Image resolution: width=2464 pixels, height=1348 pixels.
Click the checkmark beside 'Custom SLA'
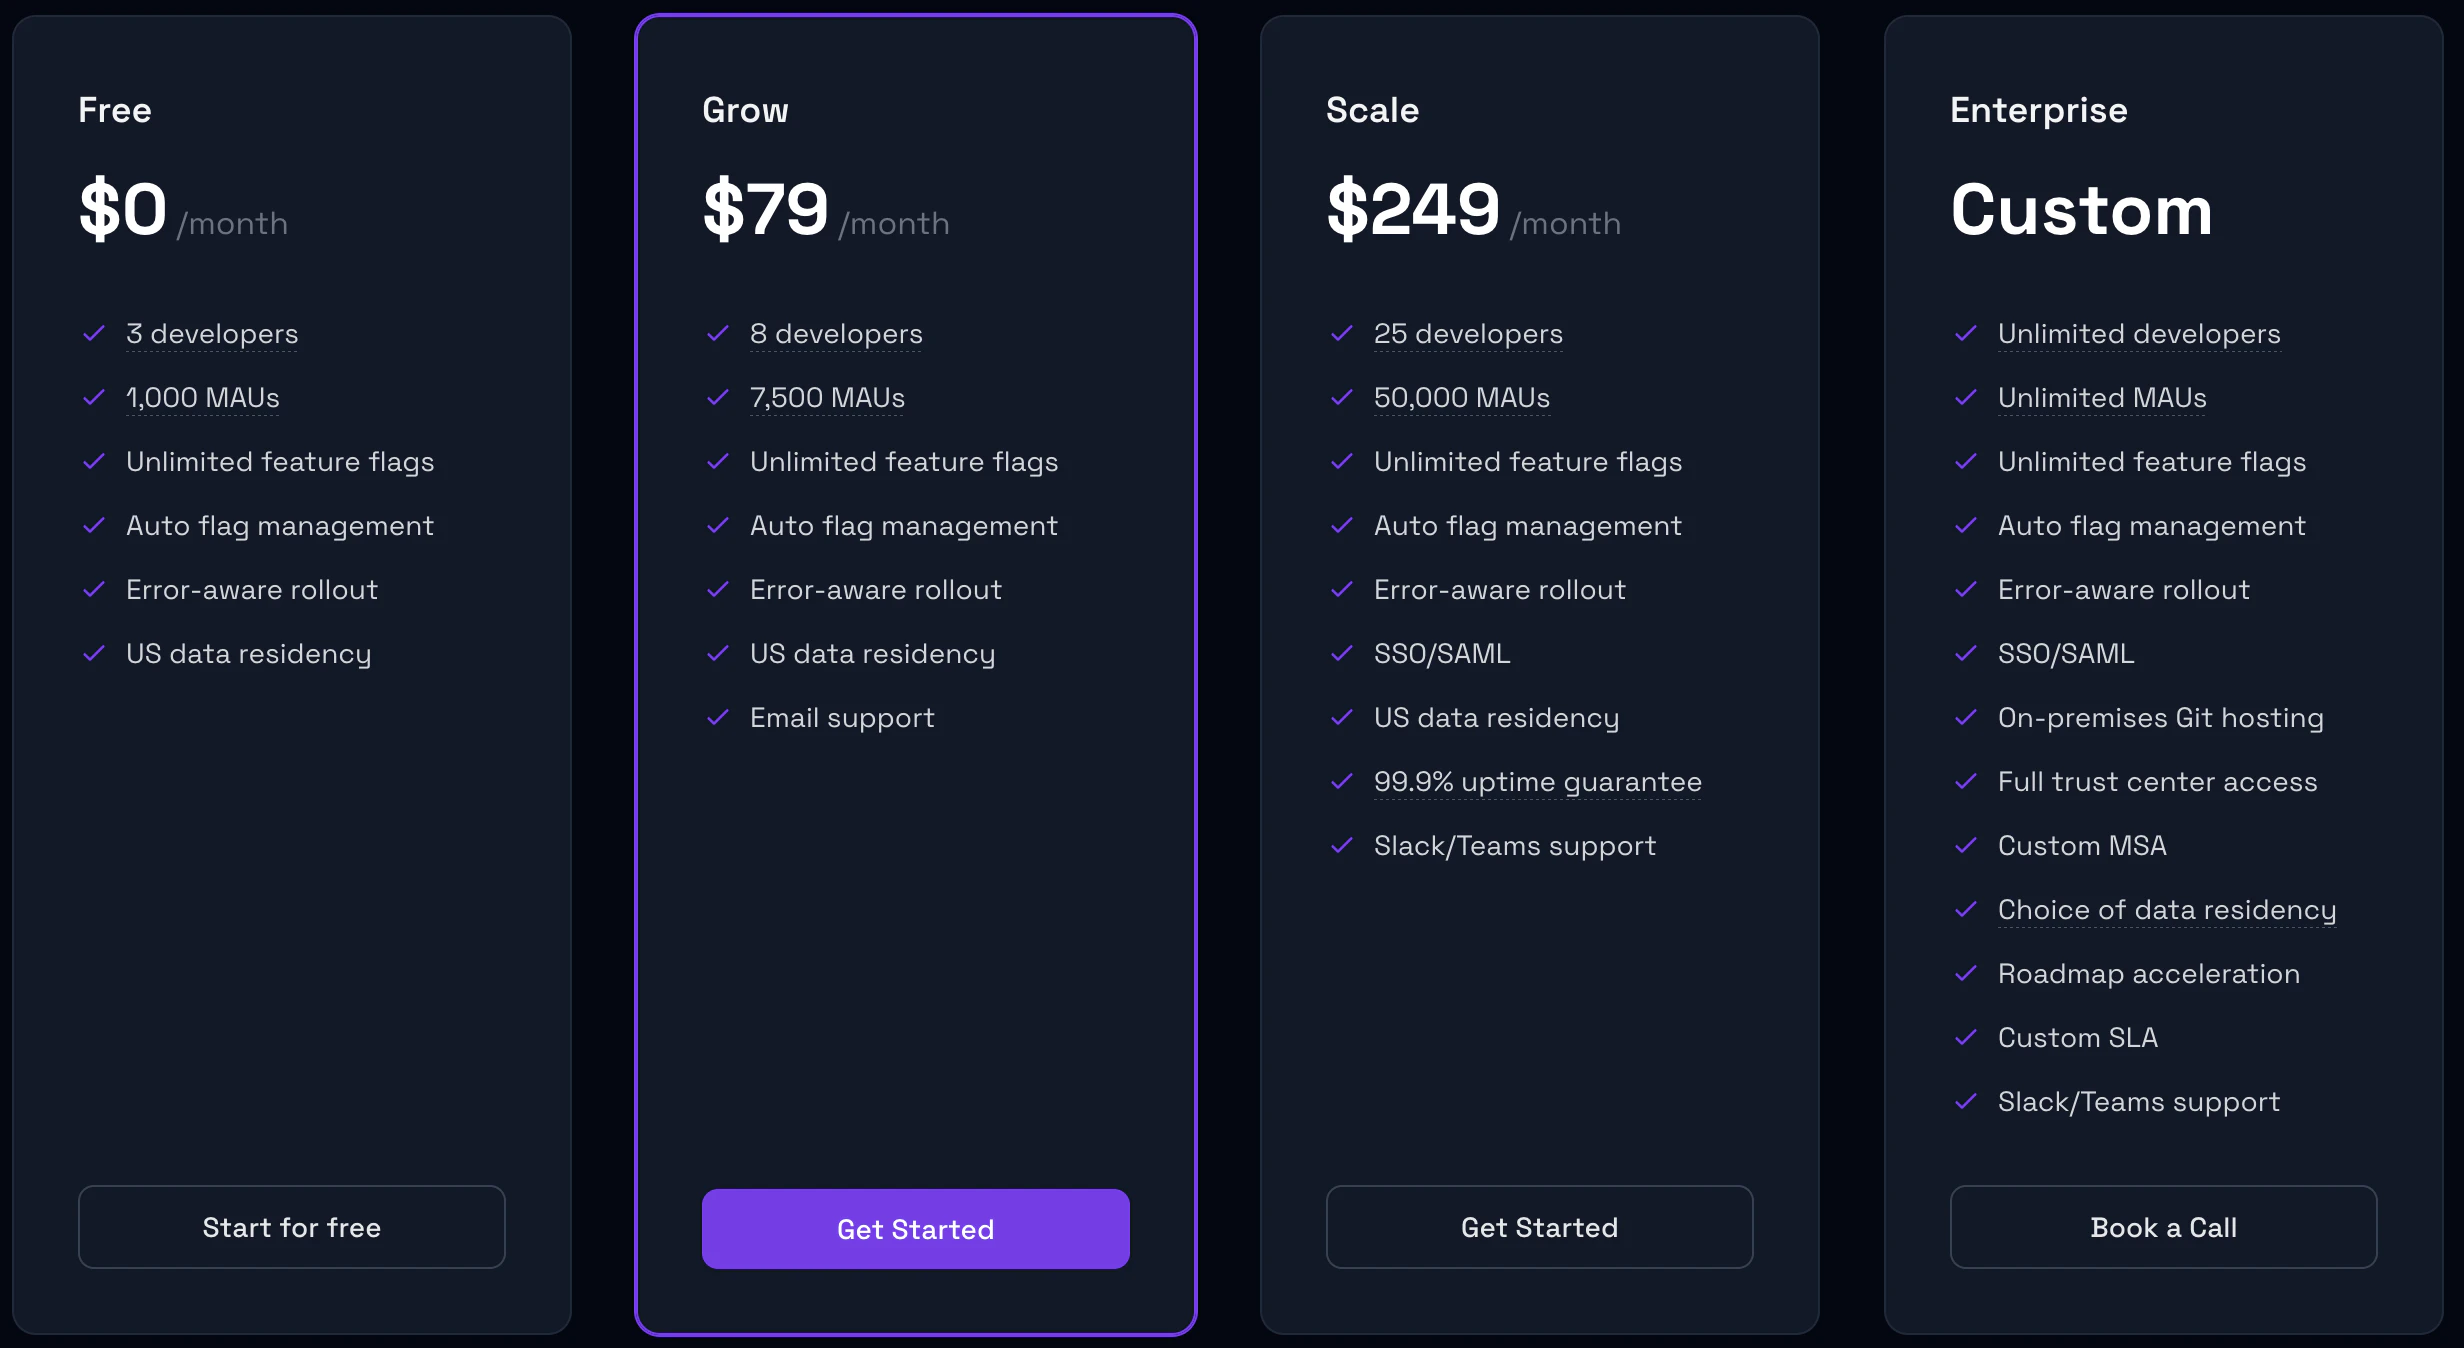point(1966,1037)
